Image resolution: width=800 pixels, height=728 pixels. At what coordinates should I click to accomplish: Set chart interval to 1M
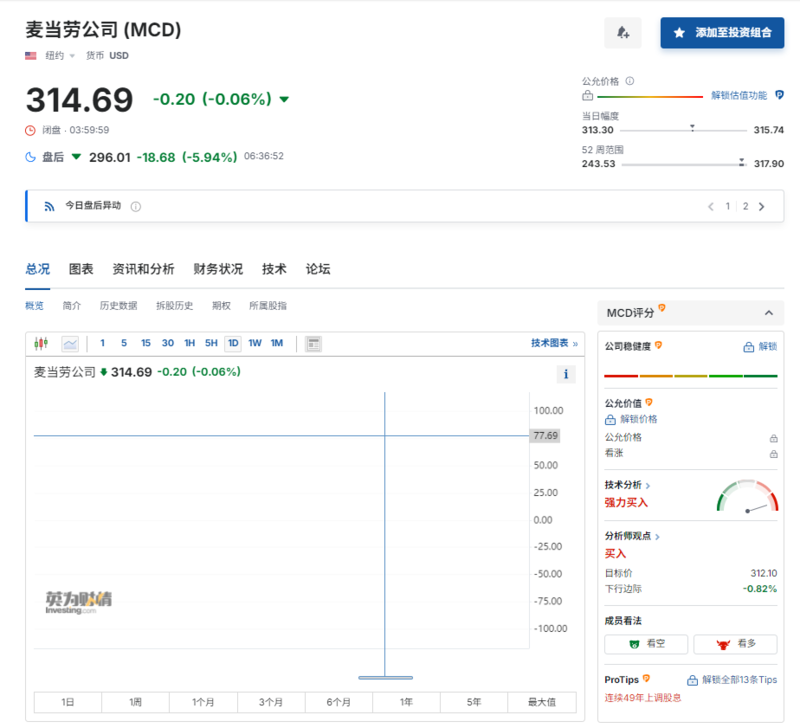point(277,343)
